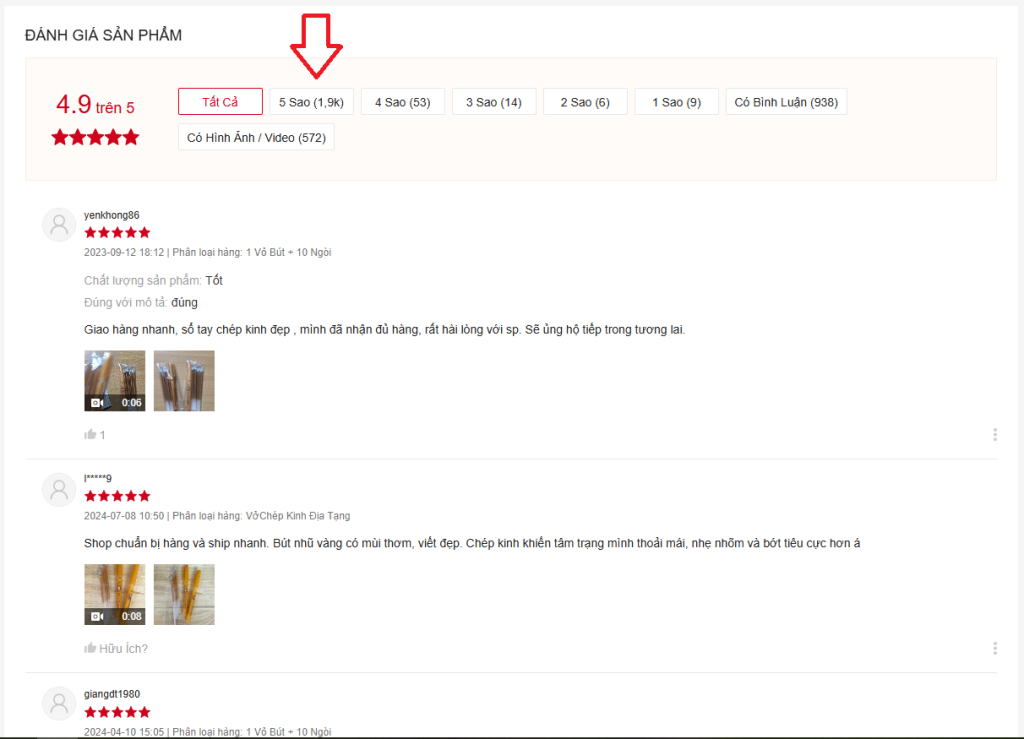1024x739 pixels.
Task: Open the second photo in l*****9's review
Action: click(x=184, y=595)
